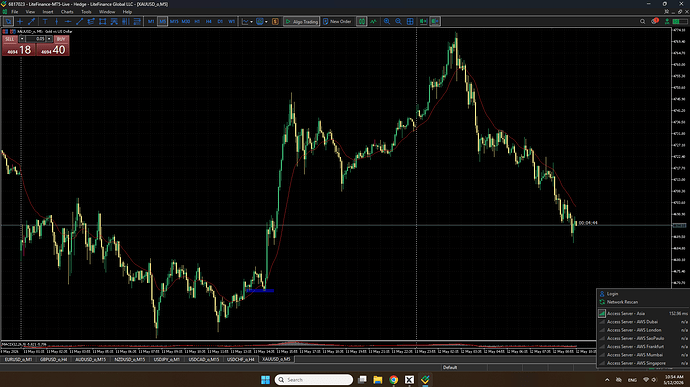Open Chrome from the taskbar
The height and width of the screenshot is (387, 690).
click(x=393, y=380)
